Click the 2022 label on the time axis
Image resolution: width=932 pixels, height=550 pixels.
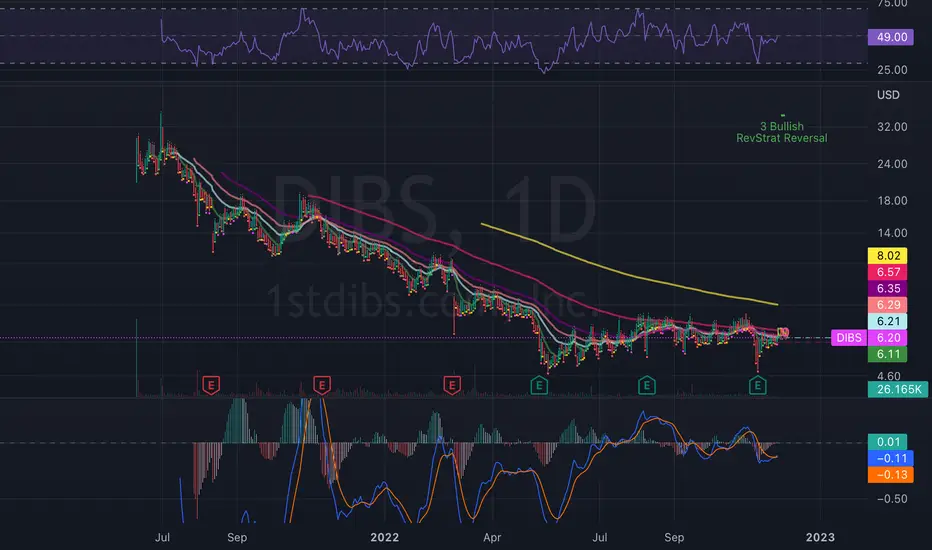click(385, 538)
